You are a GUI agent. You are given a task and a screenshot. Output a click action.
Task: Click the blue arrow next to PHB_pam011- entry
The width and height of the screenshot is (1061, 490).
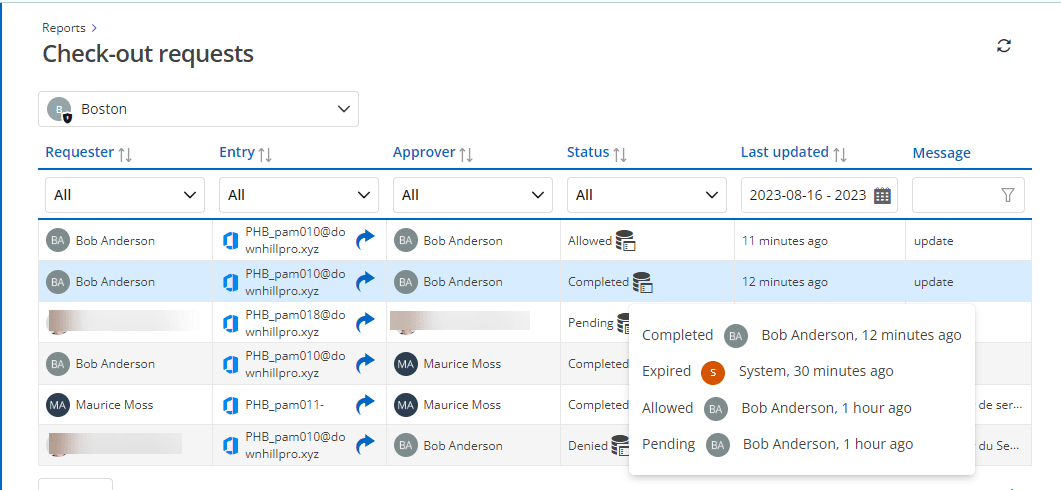365,405
